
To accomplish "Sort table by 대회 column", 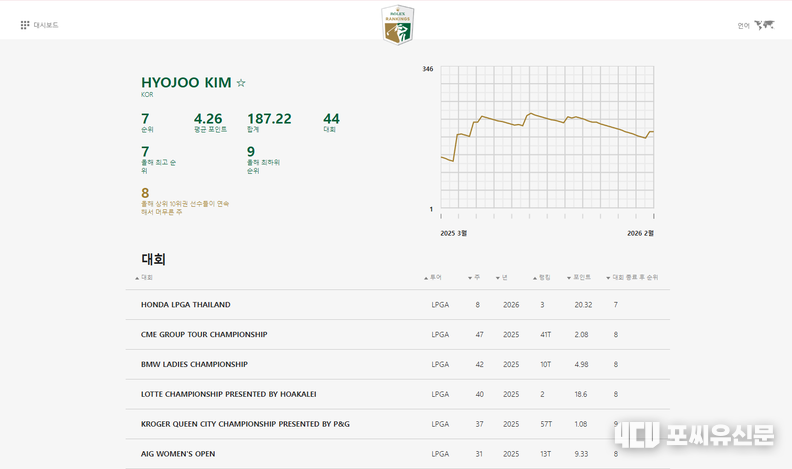I will 146,277.
